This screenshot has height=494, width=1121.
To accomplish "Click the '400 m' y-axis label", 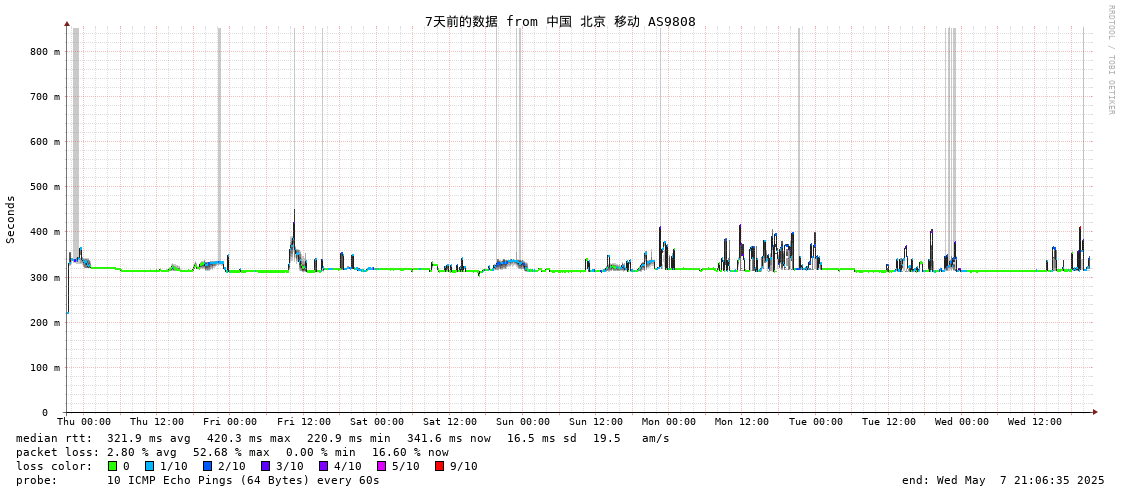I will point(45,232).
